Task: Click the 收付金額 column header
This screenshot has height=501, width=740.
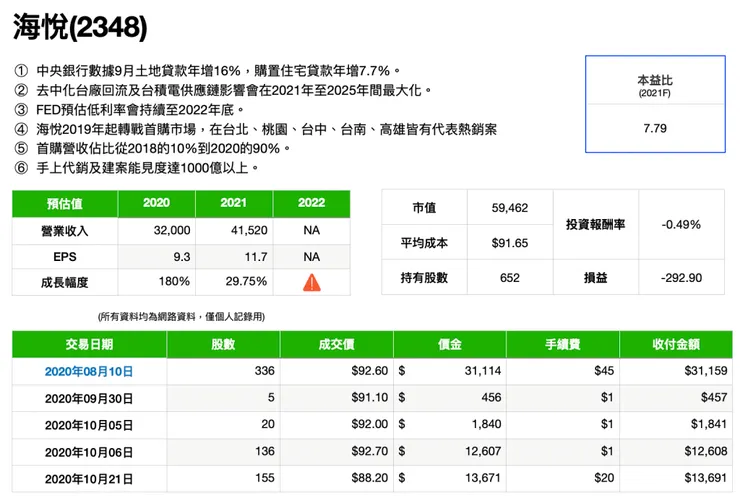Action: 676,344
